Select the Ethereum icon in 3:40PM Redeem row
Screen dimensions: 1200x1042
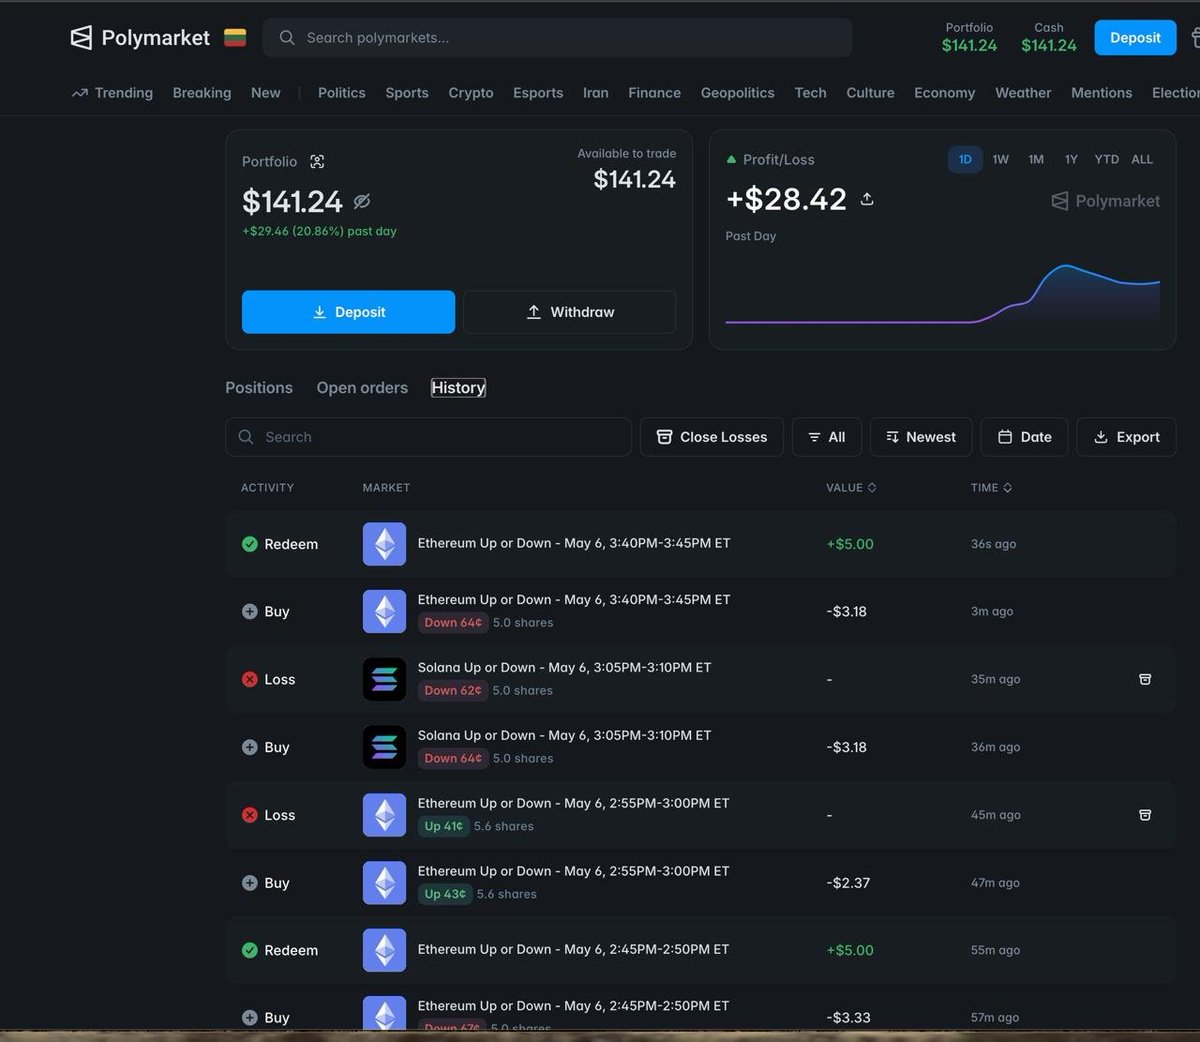coord(384,544)
